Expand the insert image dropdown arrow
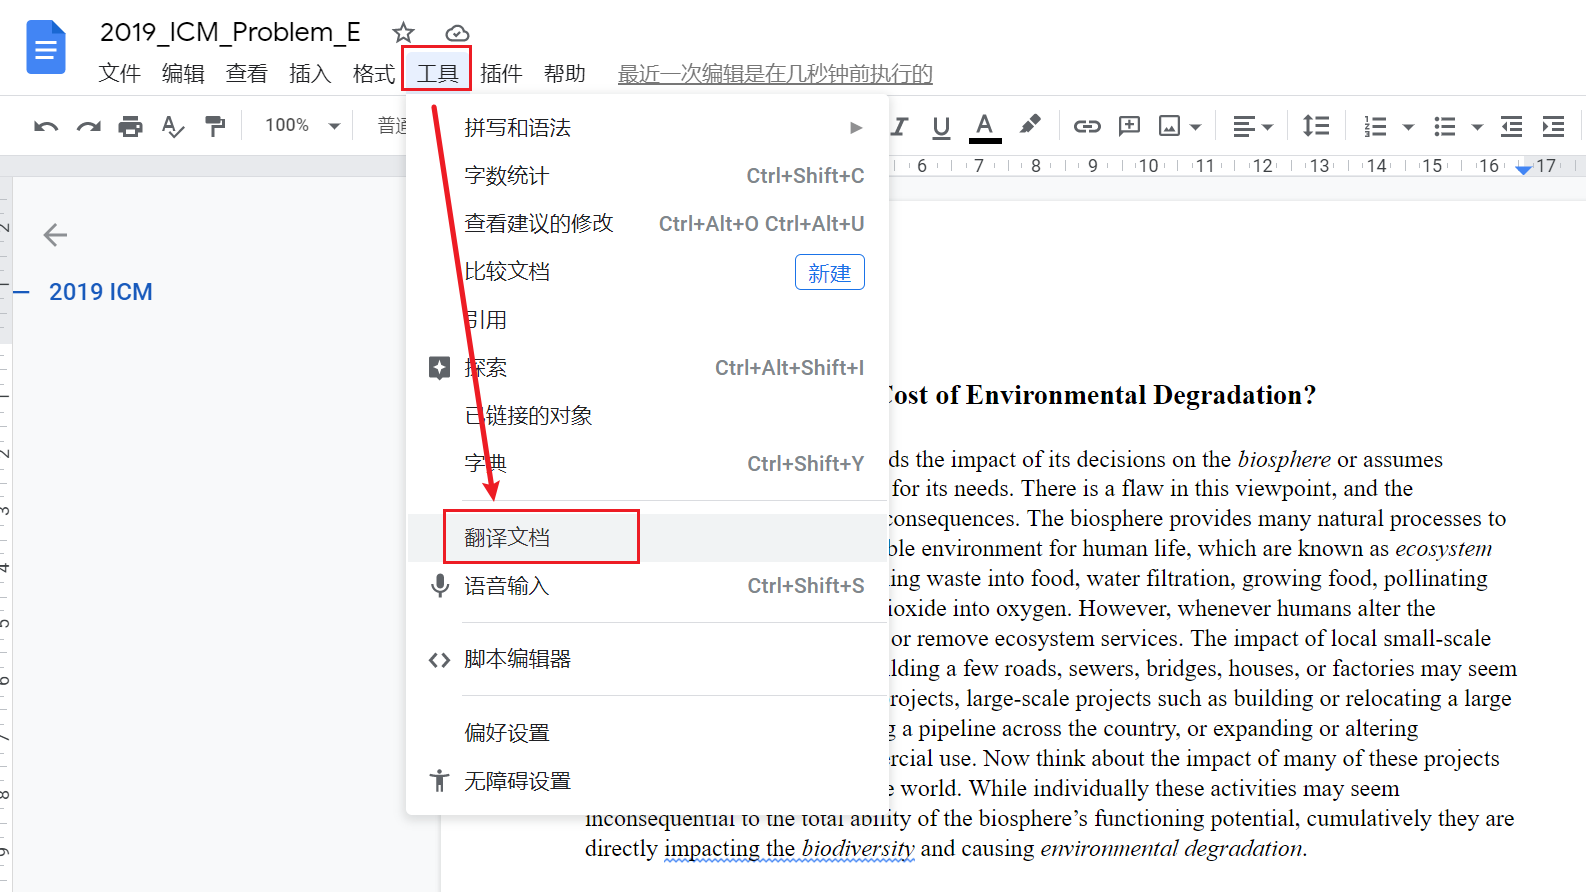The height and width of the screenshot is (892, 1586). tap(1195, 127)
